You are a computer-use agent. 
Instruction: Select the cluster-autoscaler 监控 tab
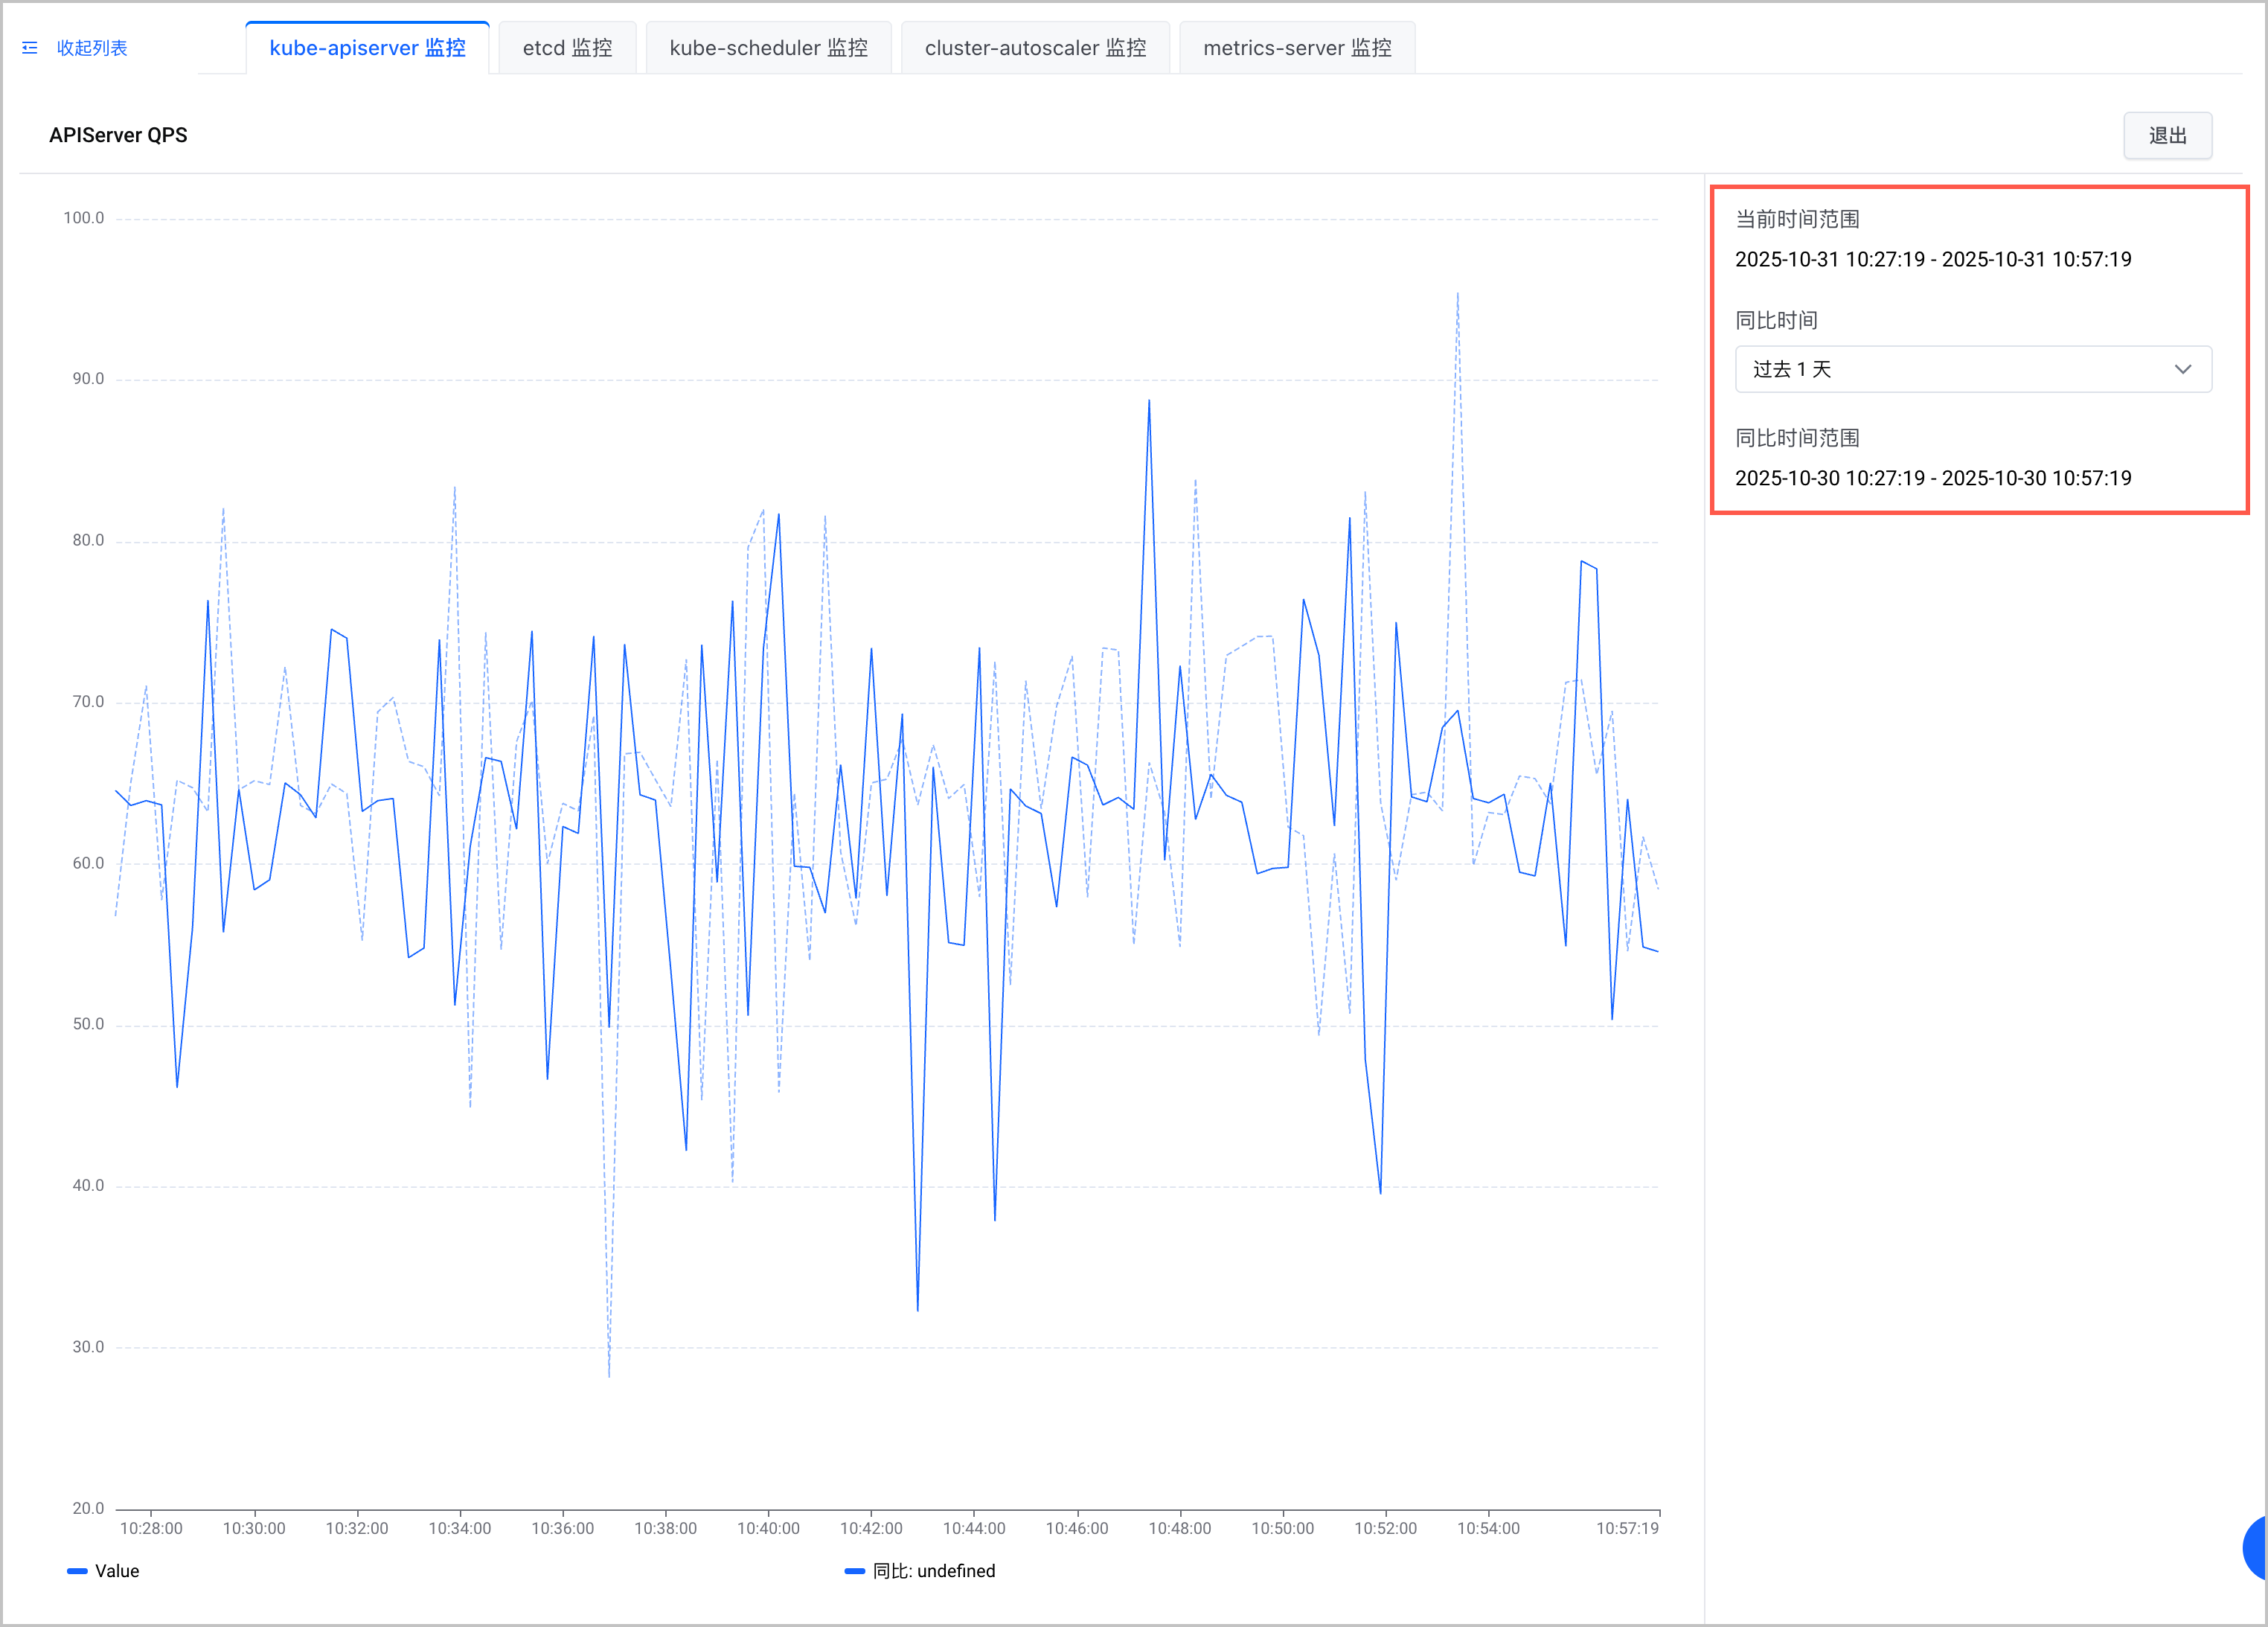1035,48
